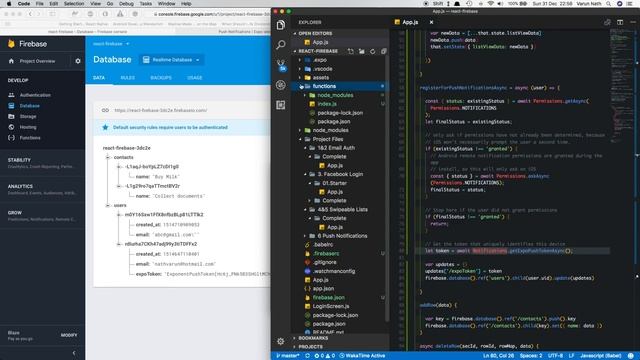640x360 pixels.
Task: Switch to USAGE tab in Firebase Database
Action: click(195, 78)
